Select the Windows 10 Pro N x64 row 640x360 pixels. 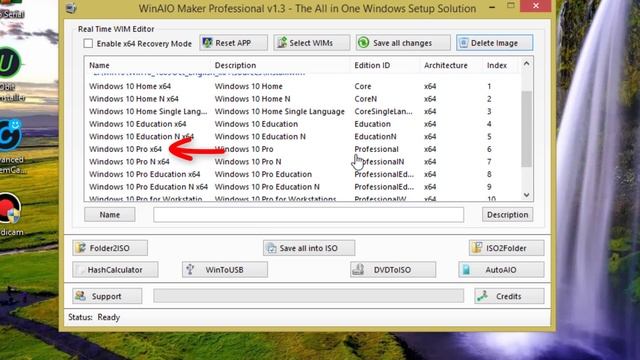pyautogui.click(x=302, y=162)
